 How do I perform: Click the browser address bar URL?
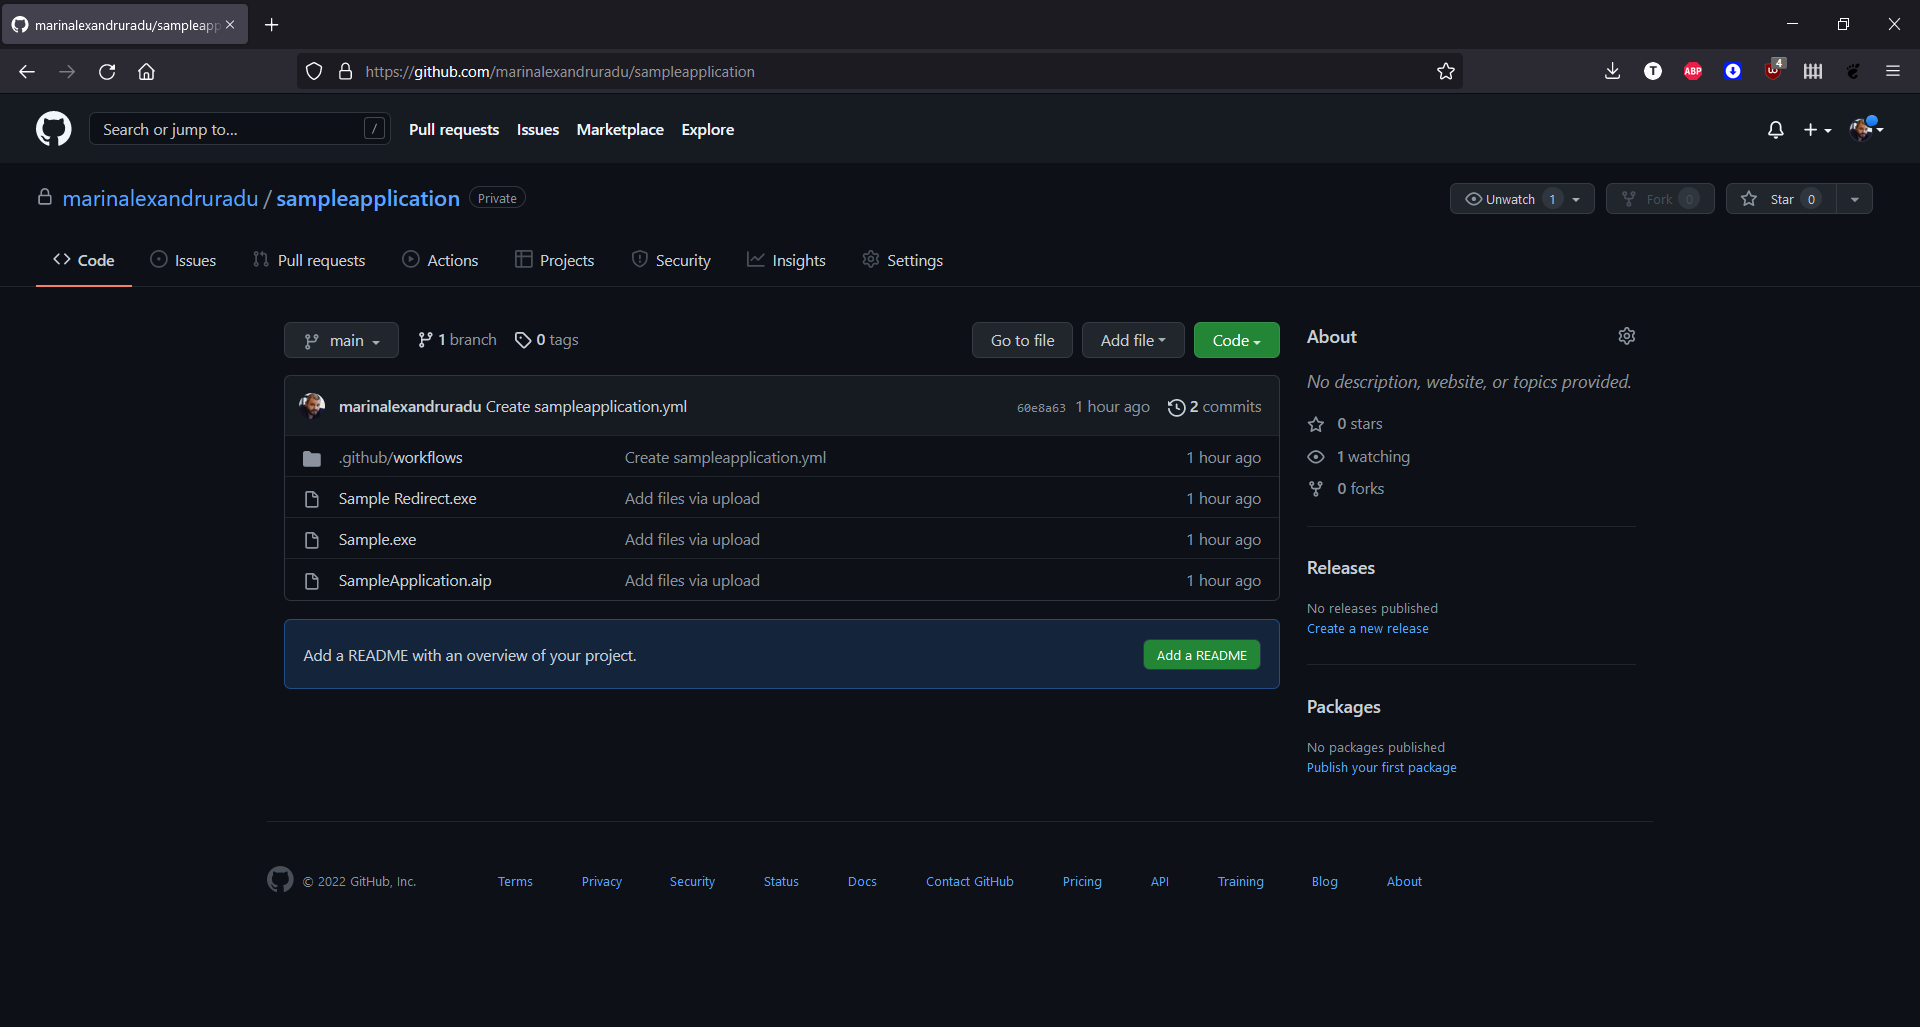[x=560, y=71]
